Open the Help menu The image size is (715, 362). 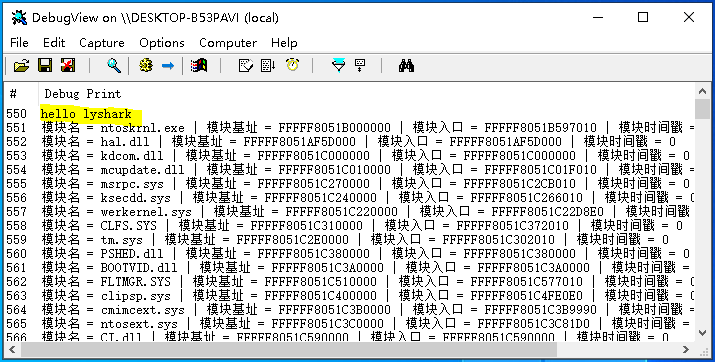284,43
